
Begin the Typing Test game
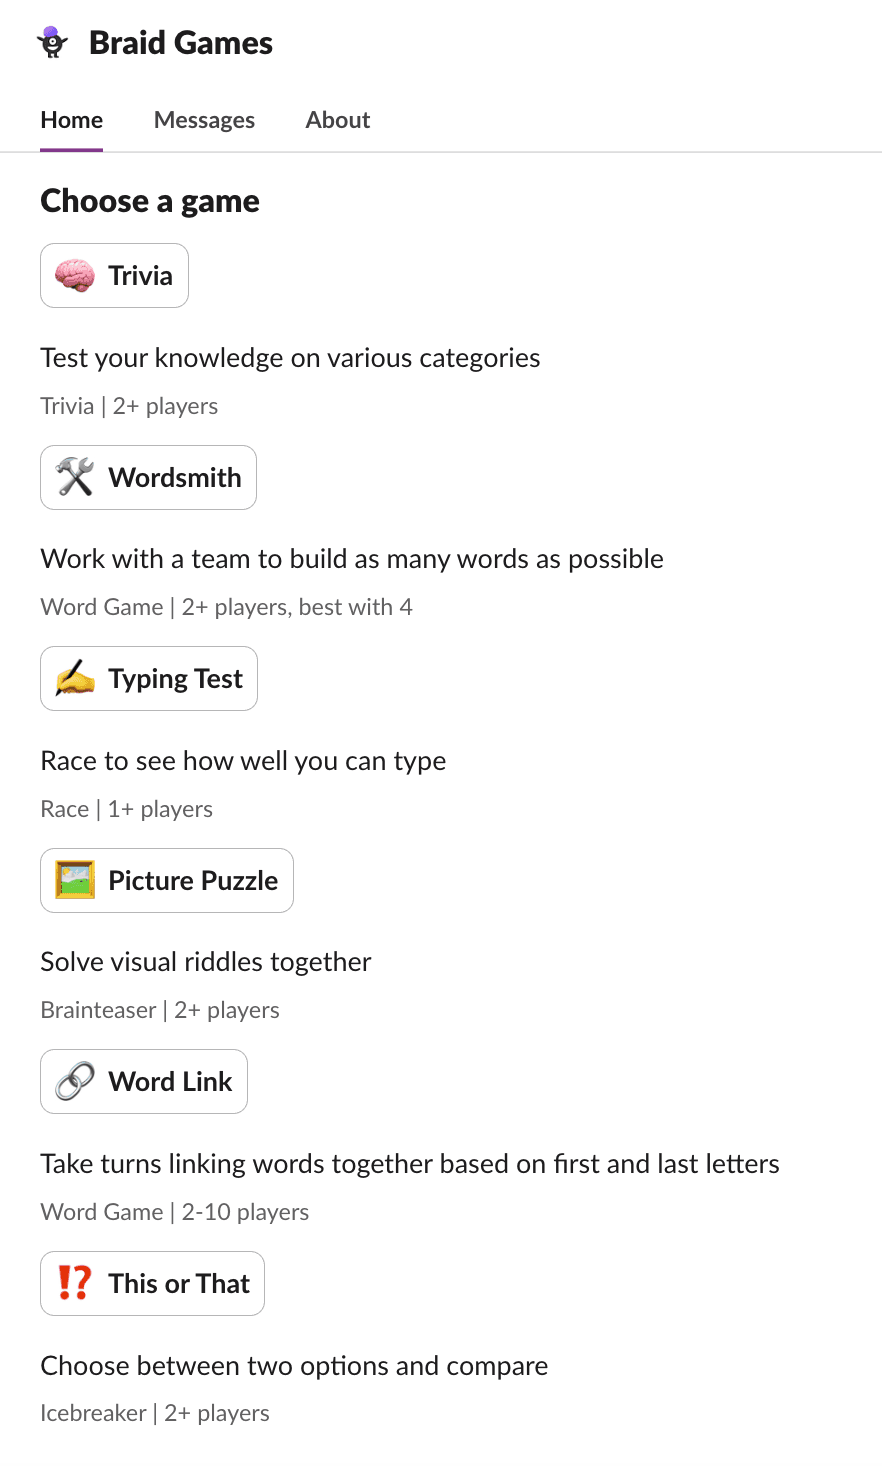click(x=149, y=679)
